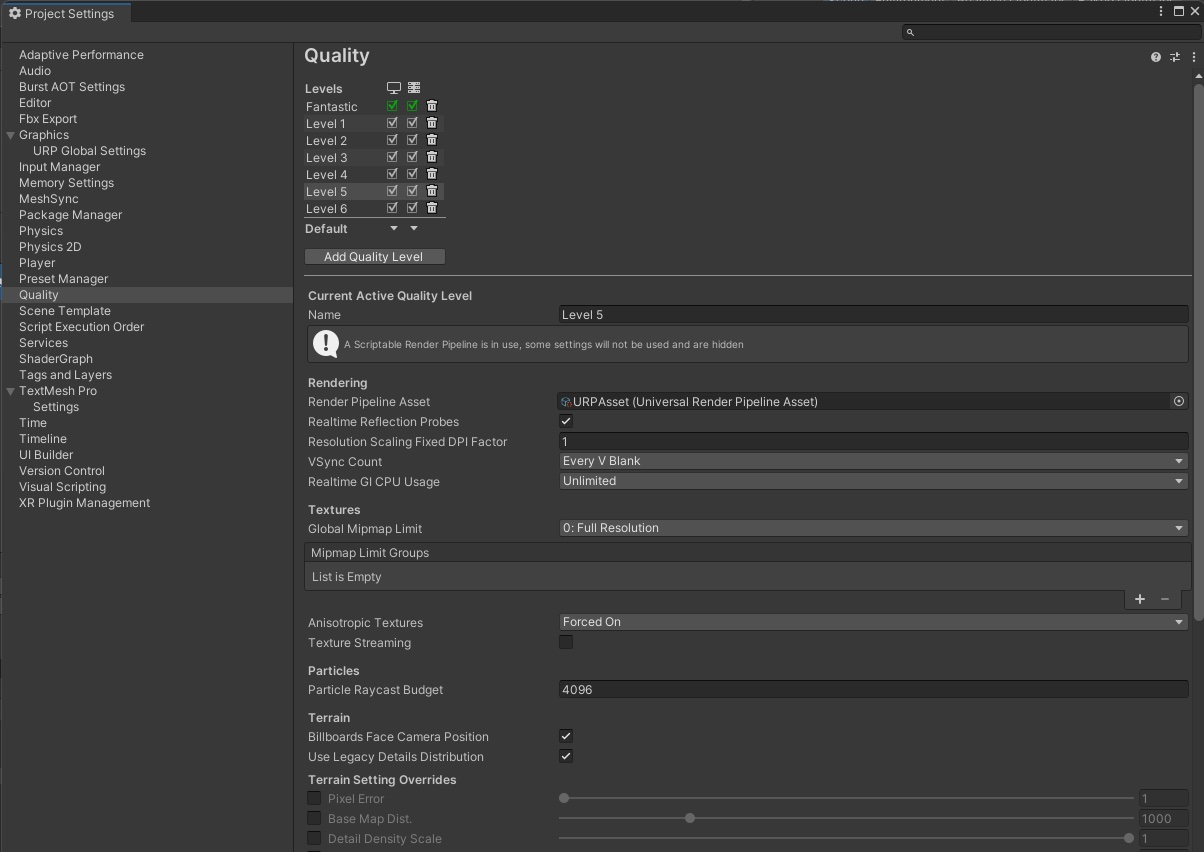The width and height of the screenshot is (1204, 852).
Task: Select the Level 2 quality row
Action: pyautogui.click(x=327, y=141)
